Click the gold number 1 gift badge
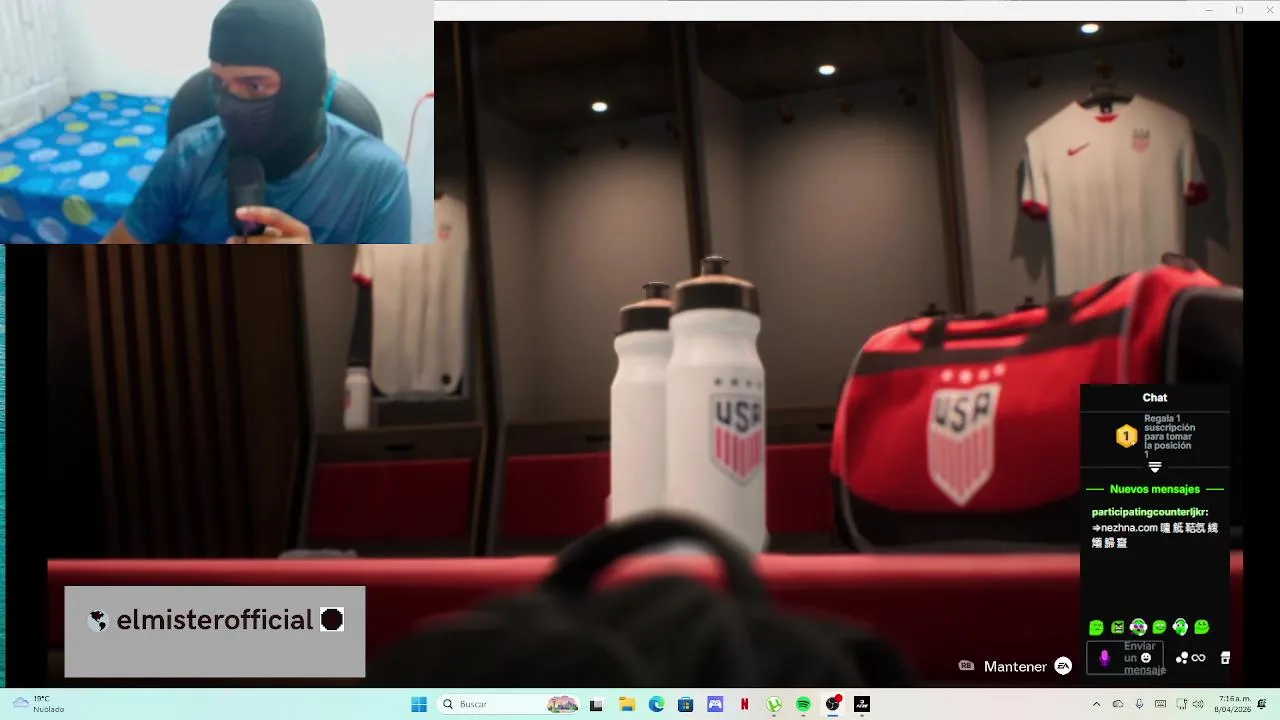This screenshot has height=720, width=1280. [1126, 436]
